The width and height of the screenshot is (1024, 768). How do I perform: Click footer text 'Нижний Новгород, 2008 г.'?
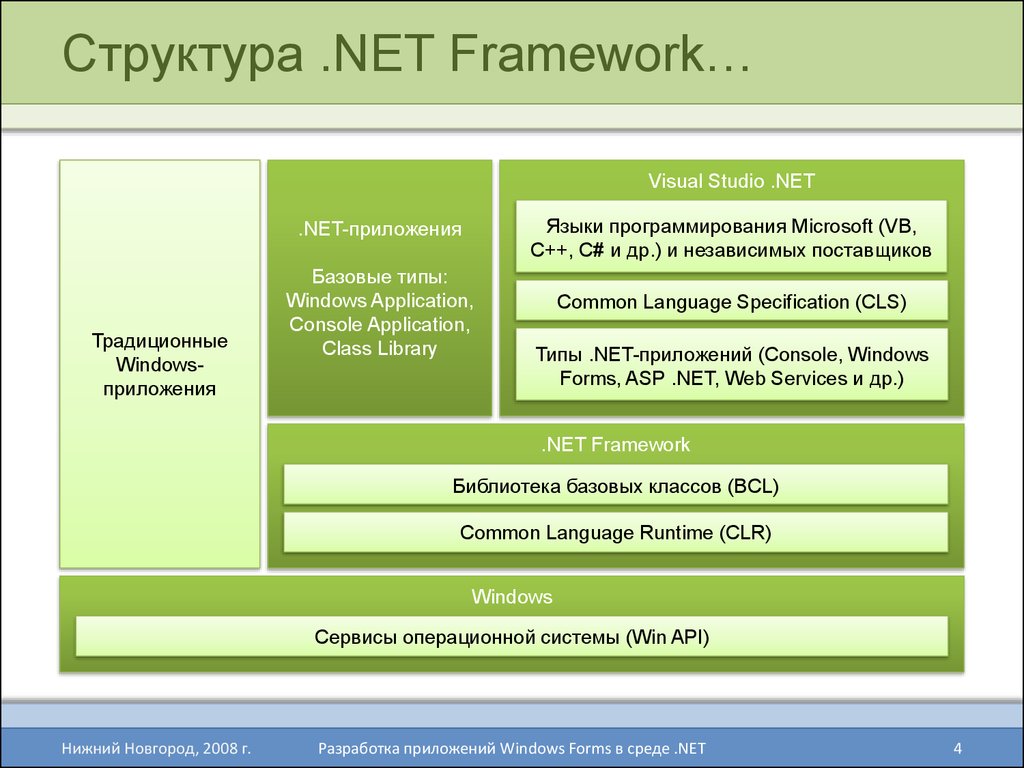coord(156,748)
